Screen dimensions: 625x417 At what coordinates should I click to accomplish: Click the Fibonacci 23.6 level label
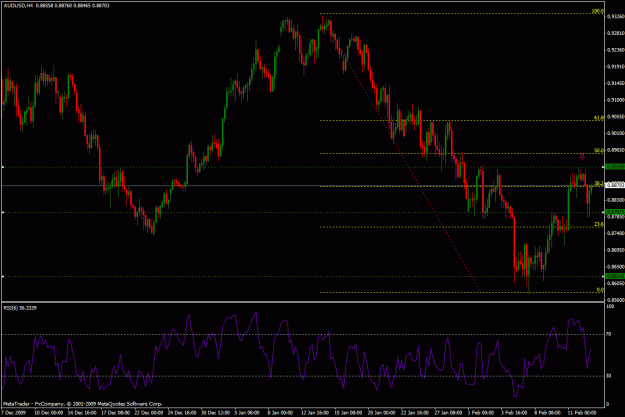pos(599,224)
